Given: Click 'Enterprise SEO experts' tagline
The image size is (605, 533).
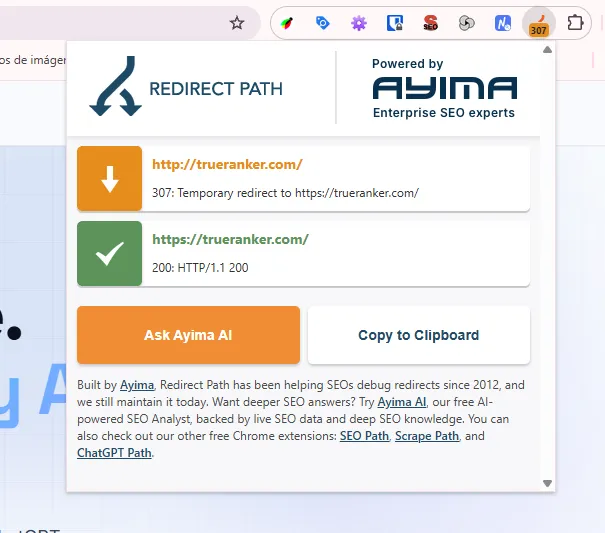Looking at the screenshot, I should (444, 113).
